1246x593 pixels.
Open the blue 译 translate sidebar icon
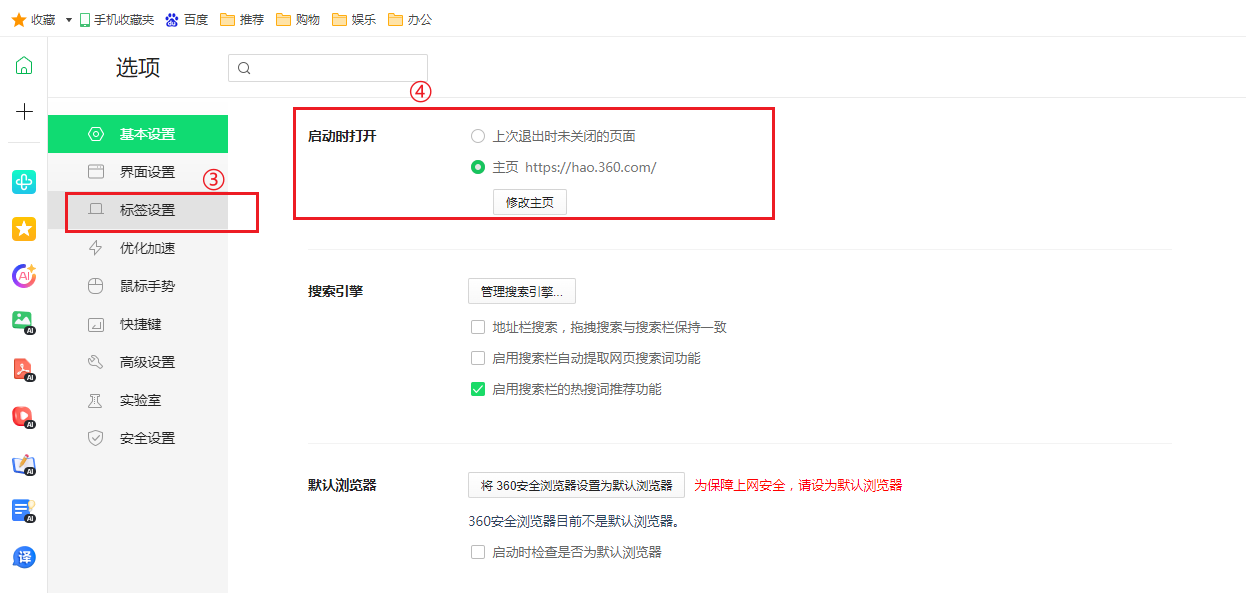23,557
